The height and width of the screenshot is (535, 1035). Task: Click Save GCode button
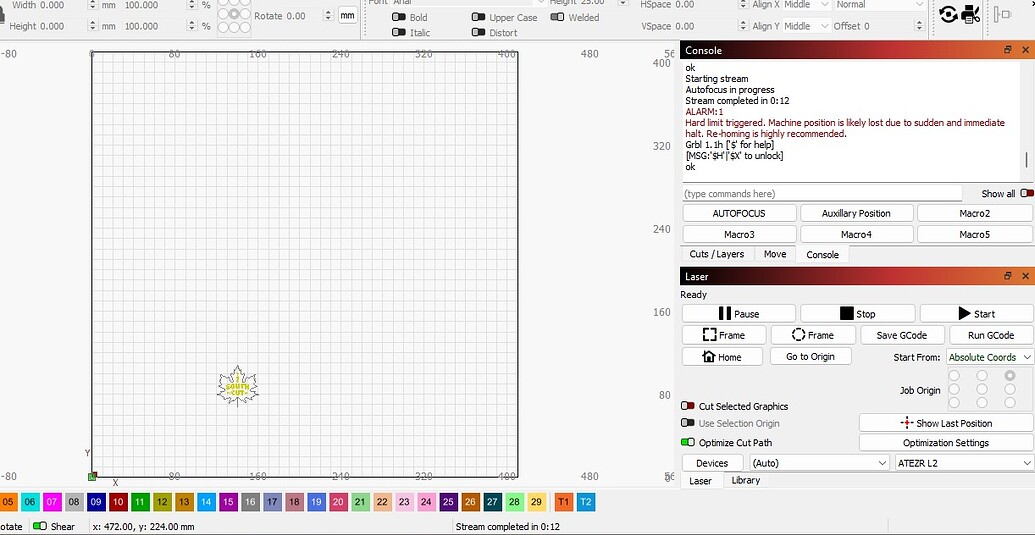[902, 335]
